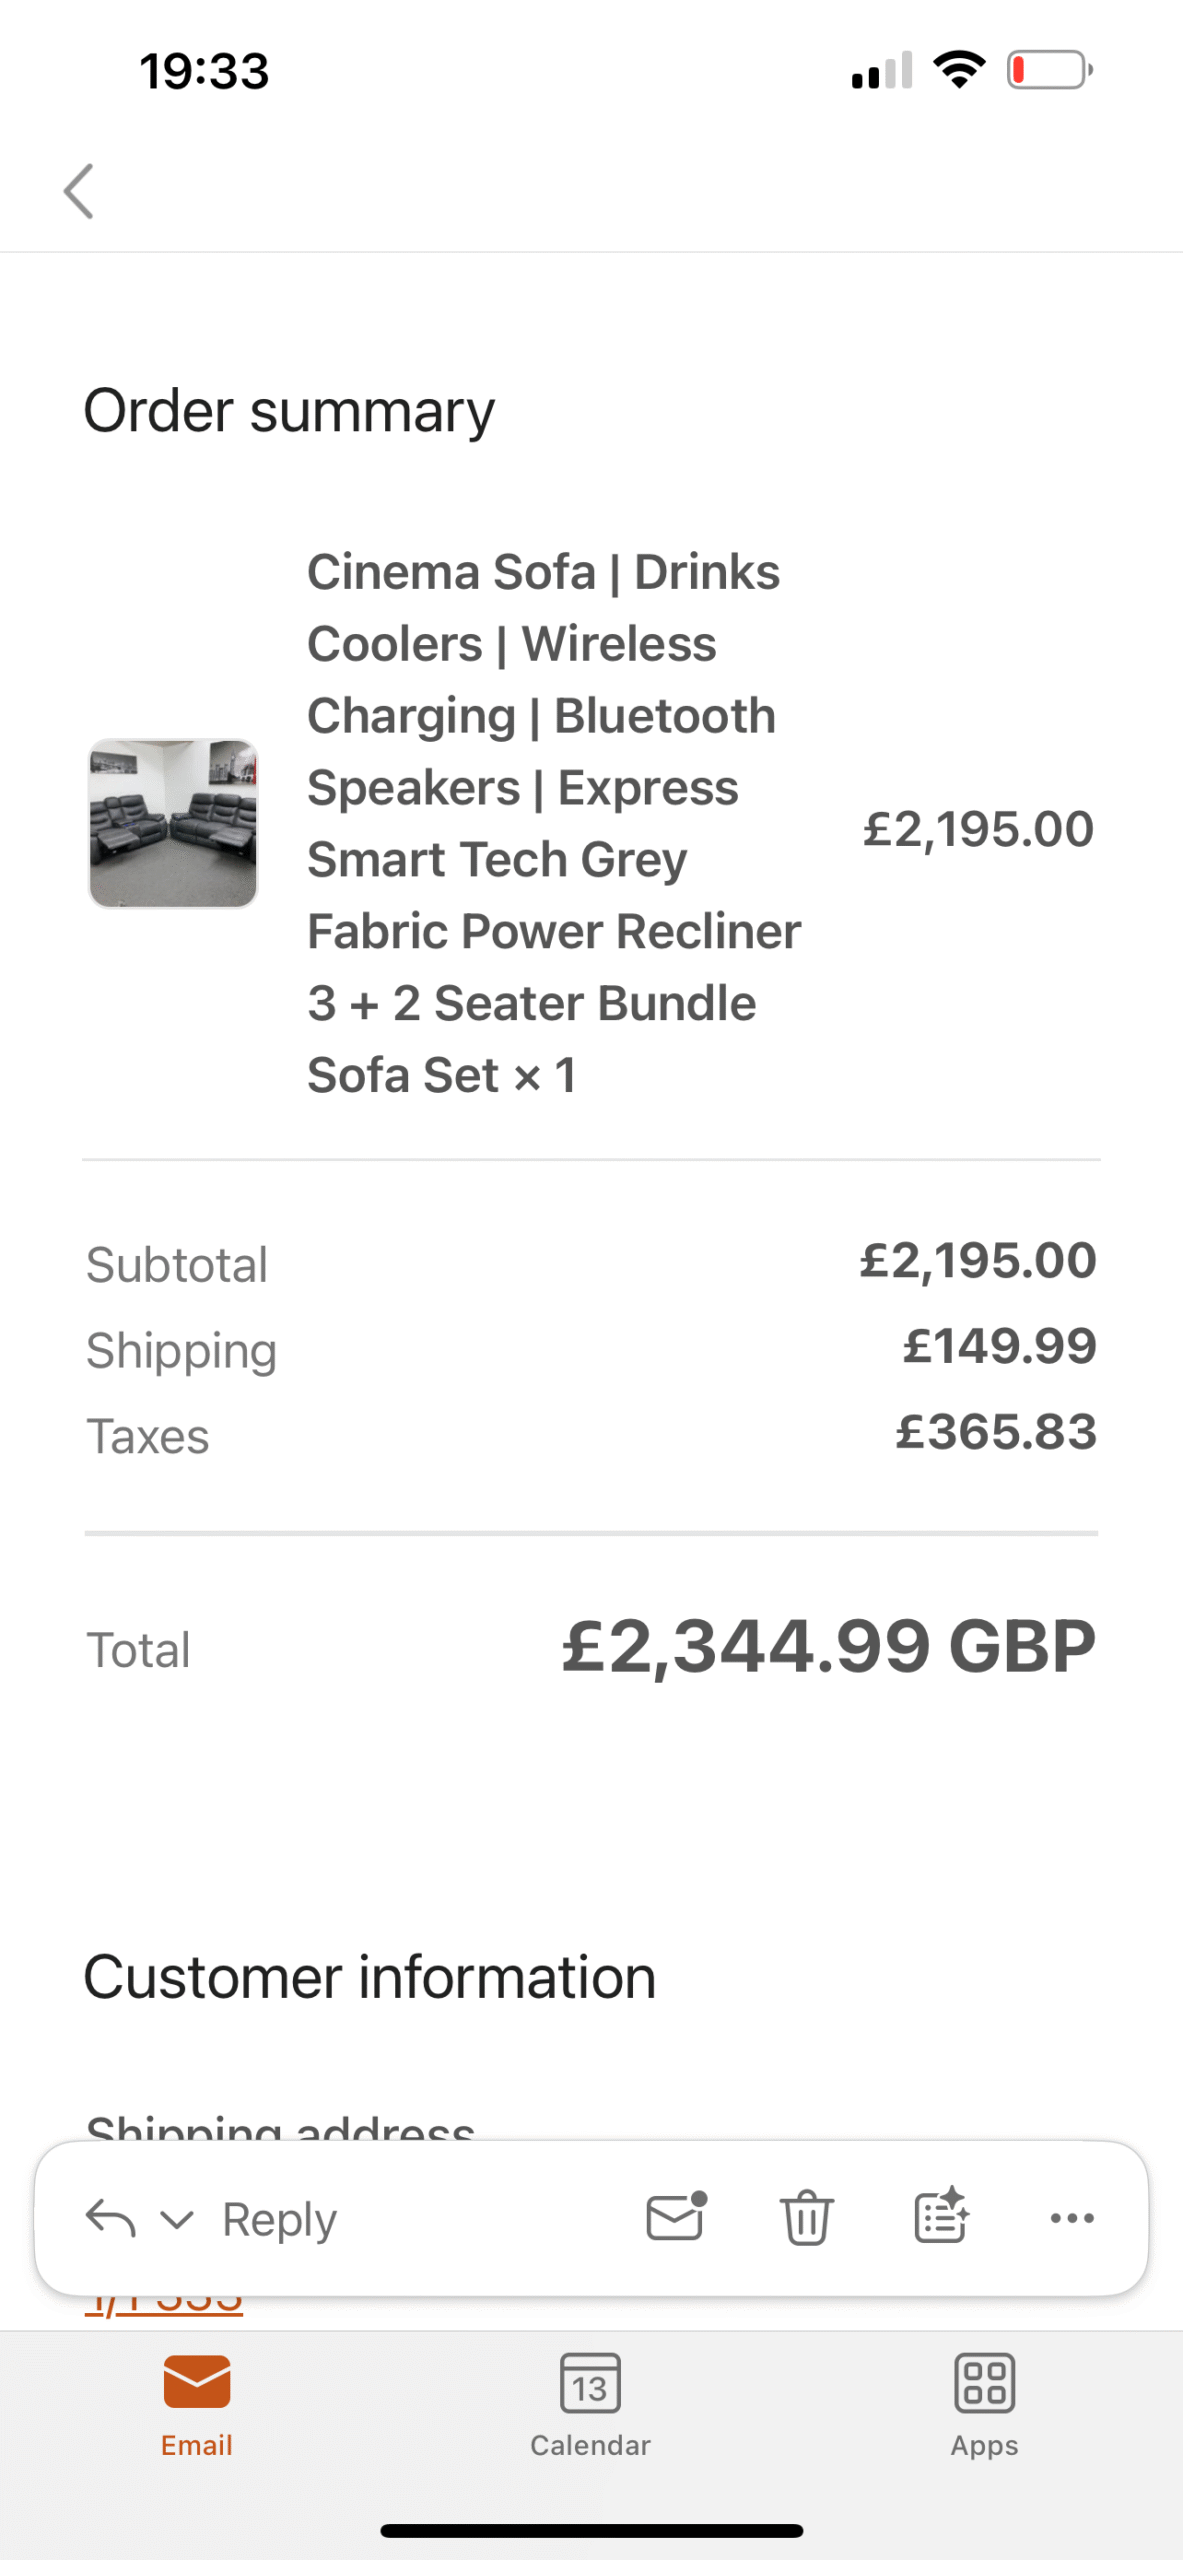Image resolution: width=1183 pixels, height=2560 pixels.
Task: Tap the £149.99 shipping cost
Action: (999, 1346)
